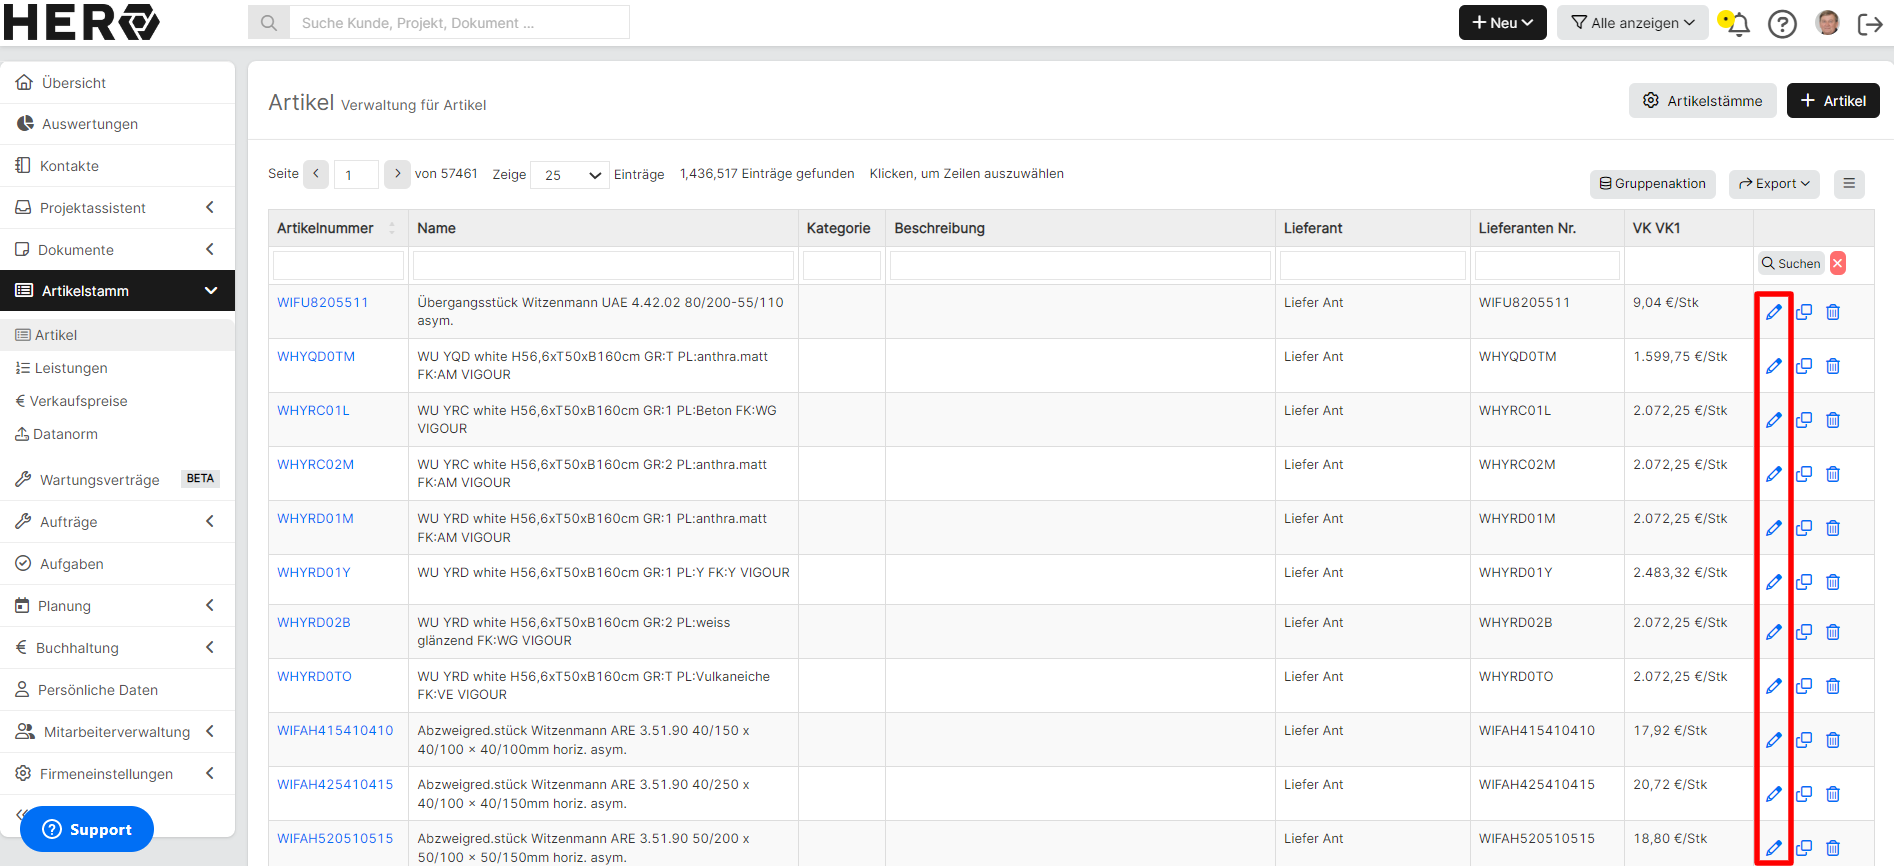Open the Export dropdown
This screenshot has width=1894, height=866.
pos(1774,183)
